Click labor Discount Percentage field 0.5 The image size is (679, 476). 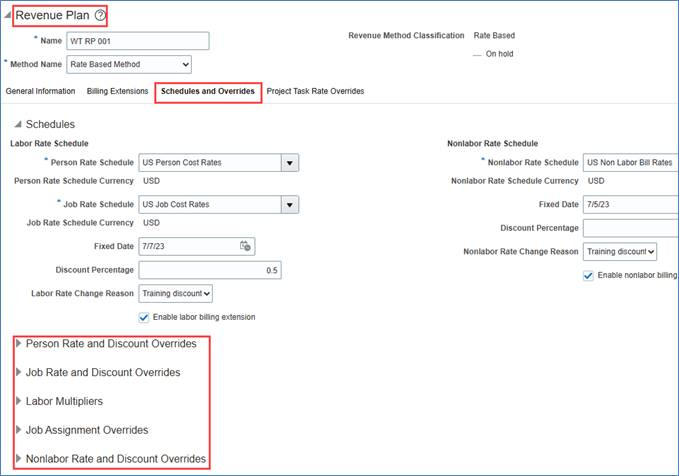(x=210, y=270)
